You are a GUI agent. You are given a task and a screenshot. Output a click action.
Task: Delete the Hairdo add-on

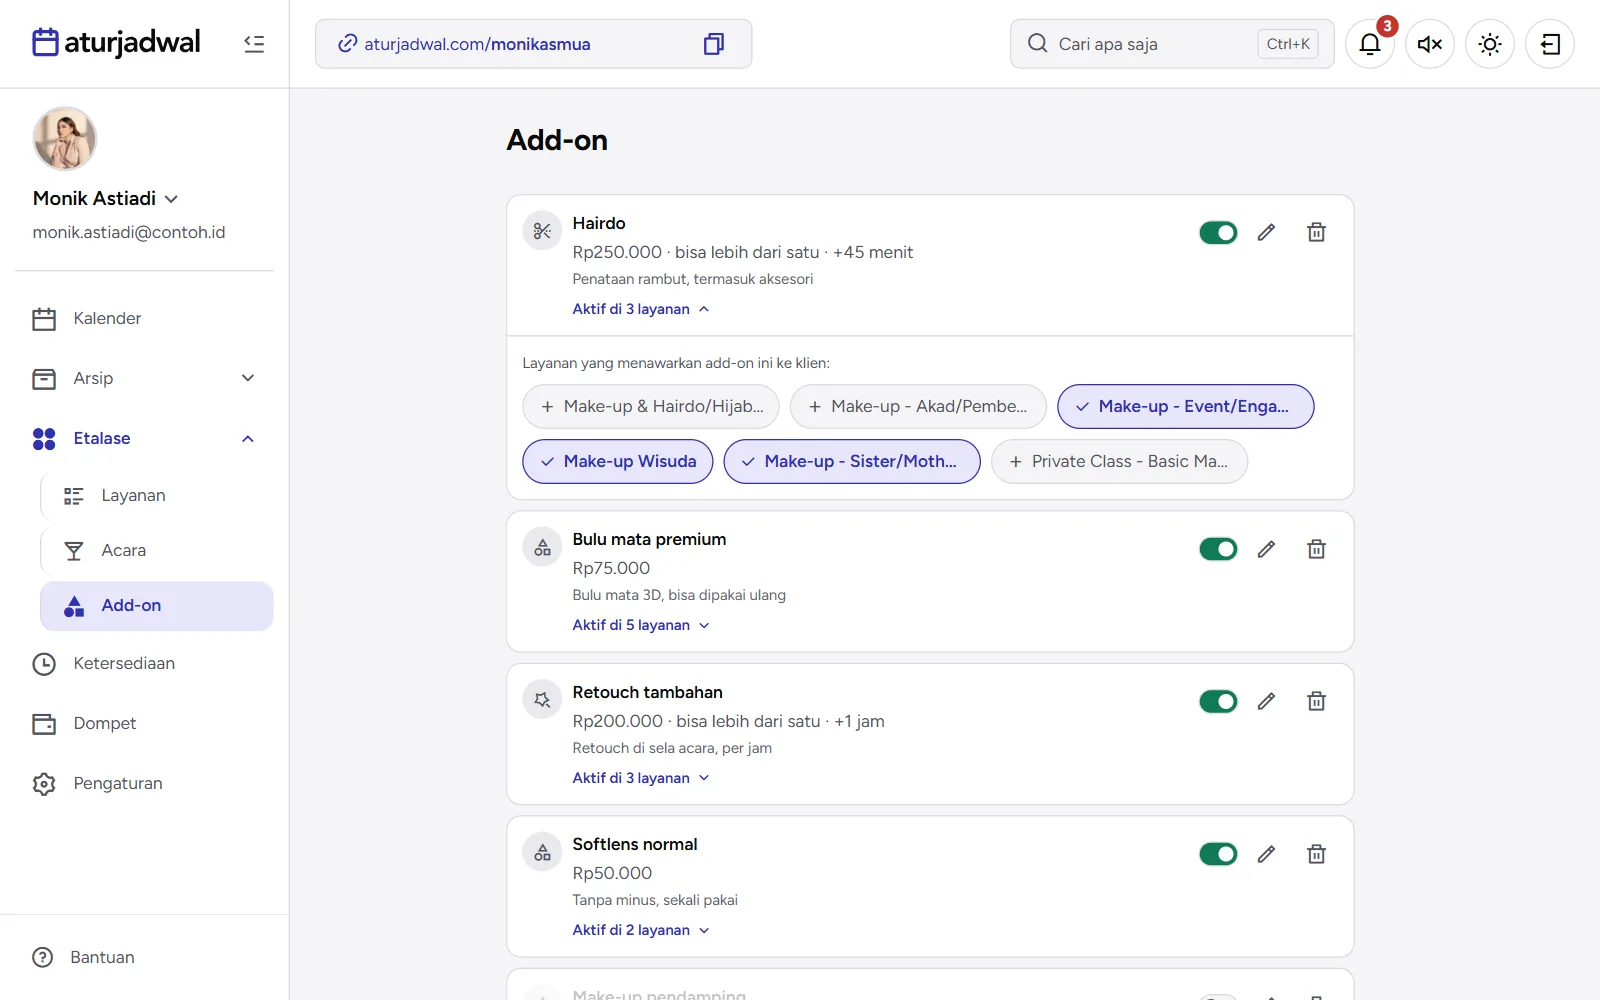[x=1316, y=233]
